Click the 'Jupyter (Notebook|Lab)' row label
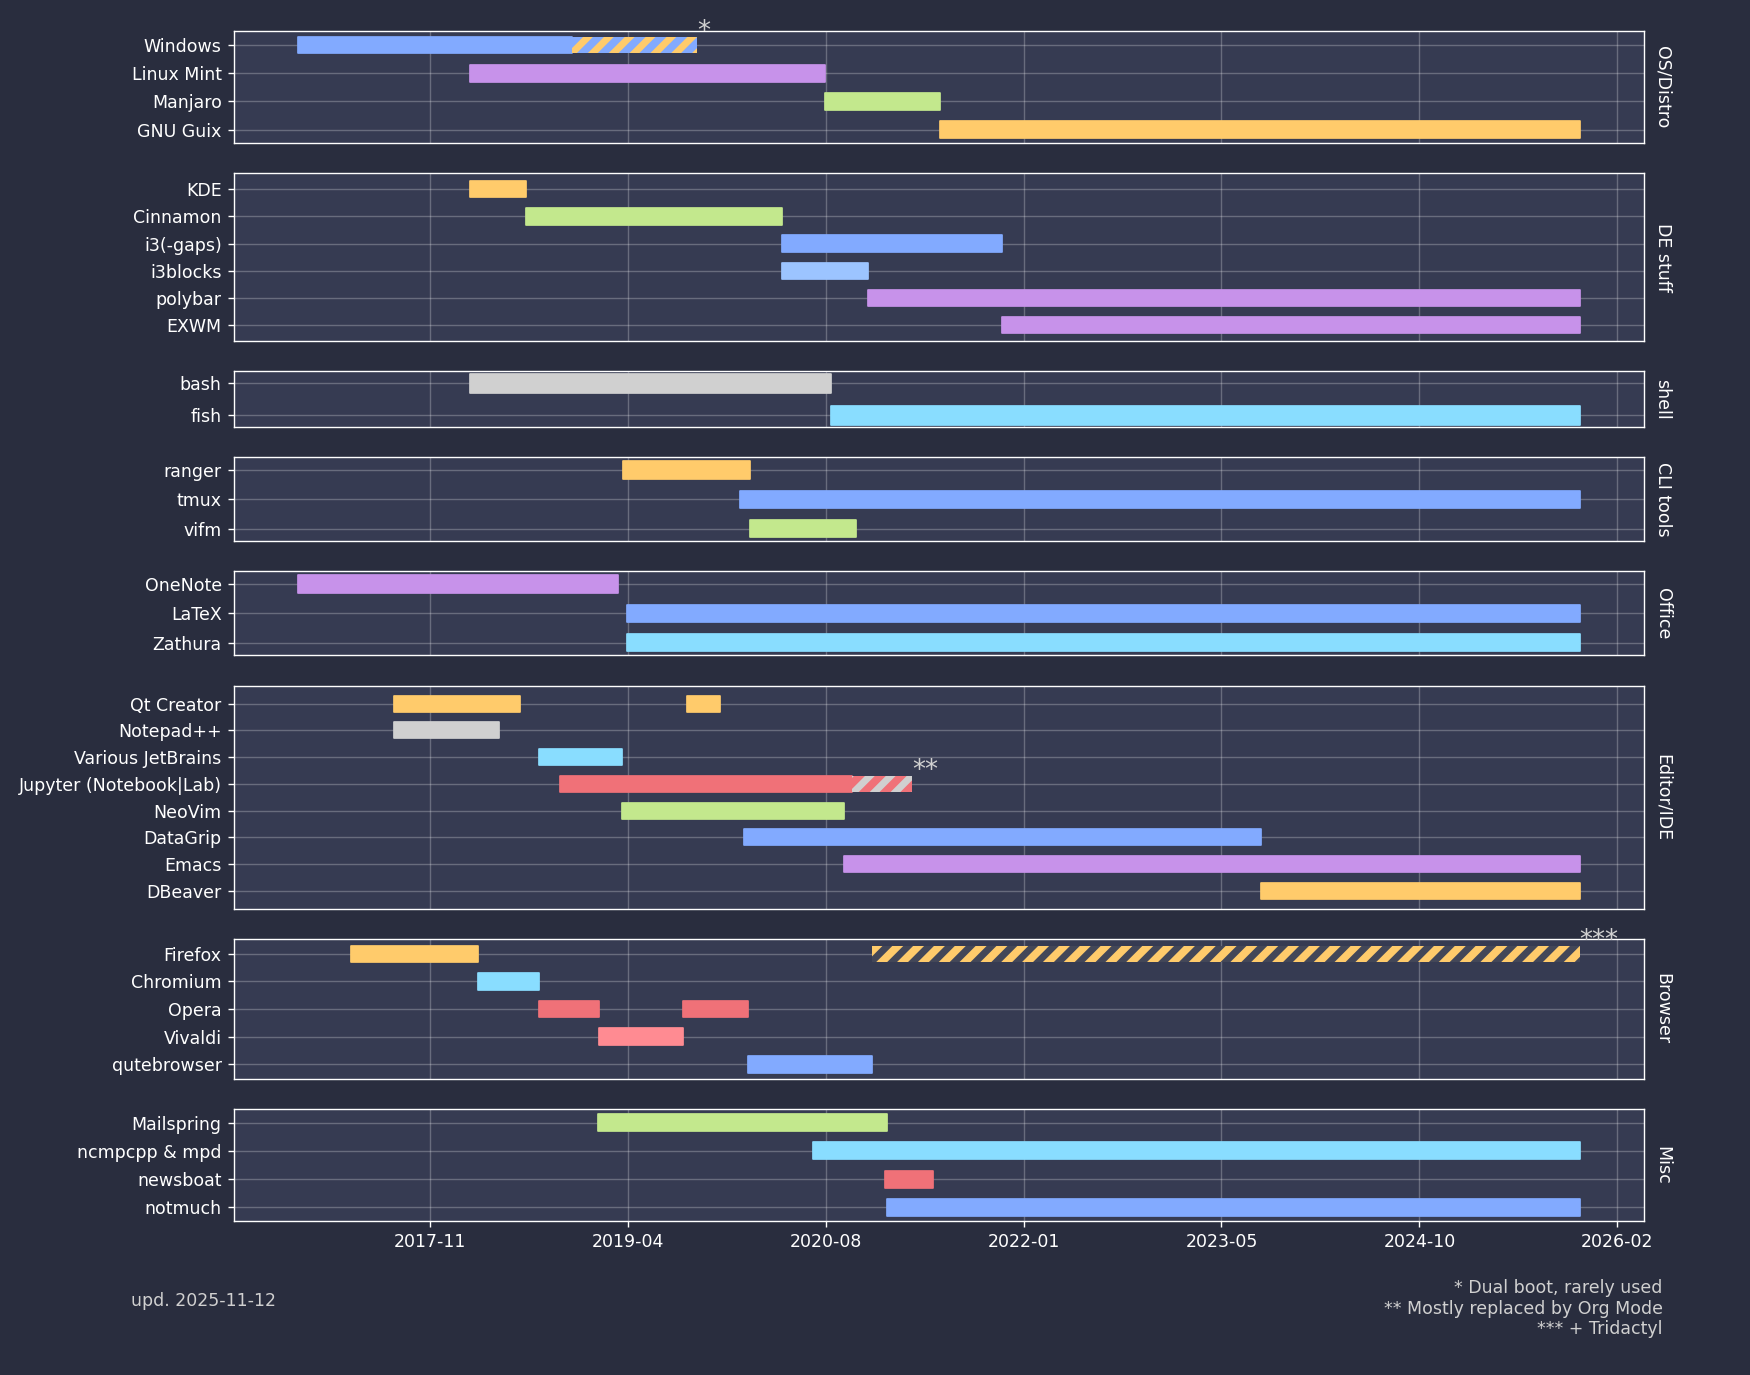 (120, 785)
